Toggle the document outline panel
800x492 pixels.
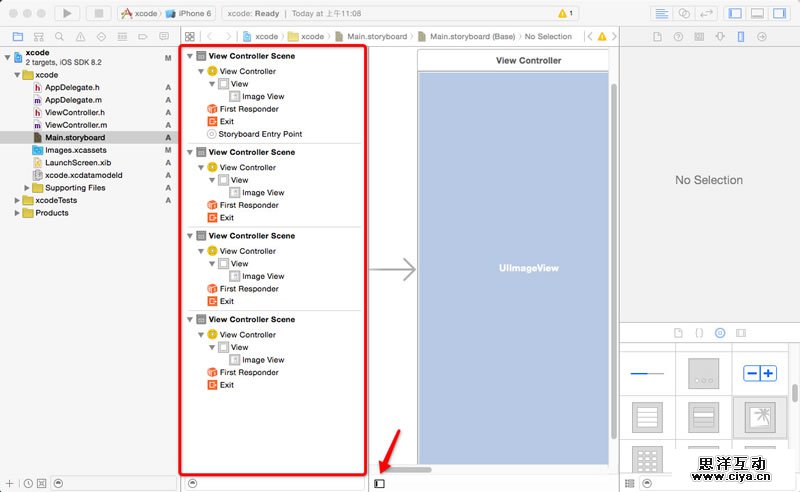(x=380, y=483)
